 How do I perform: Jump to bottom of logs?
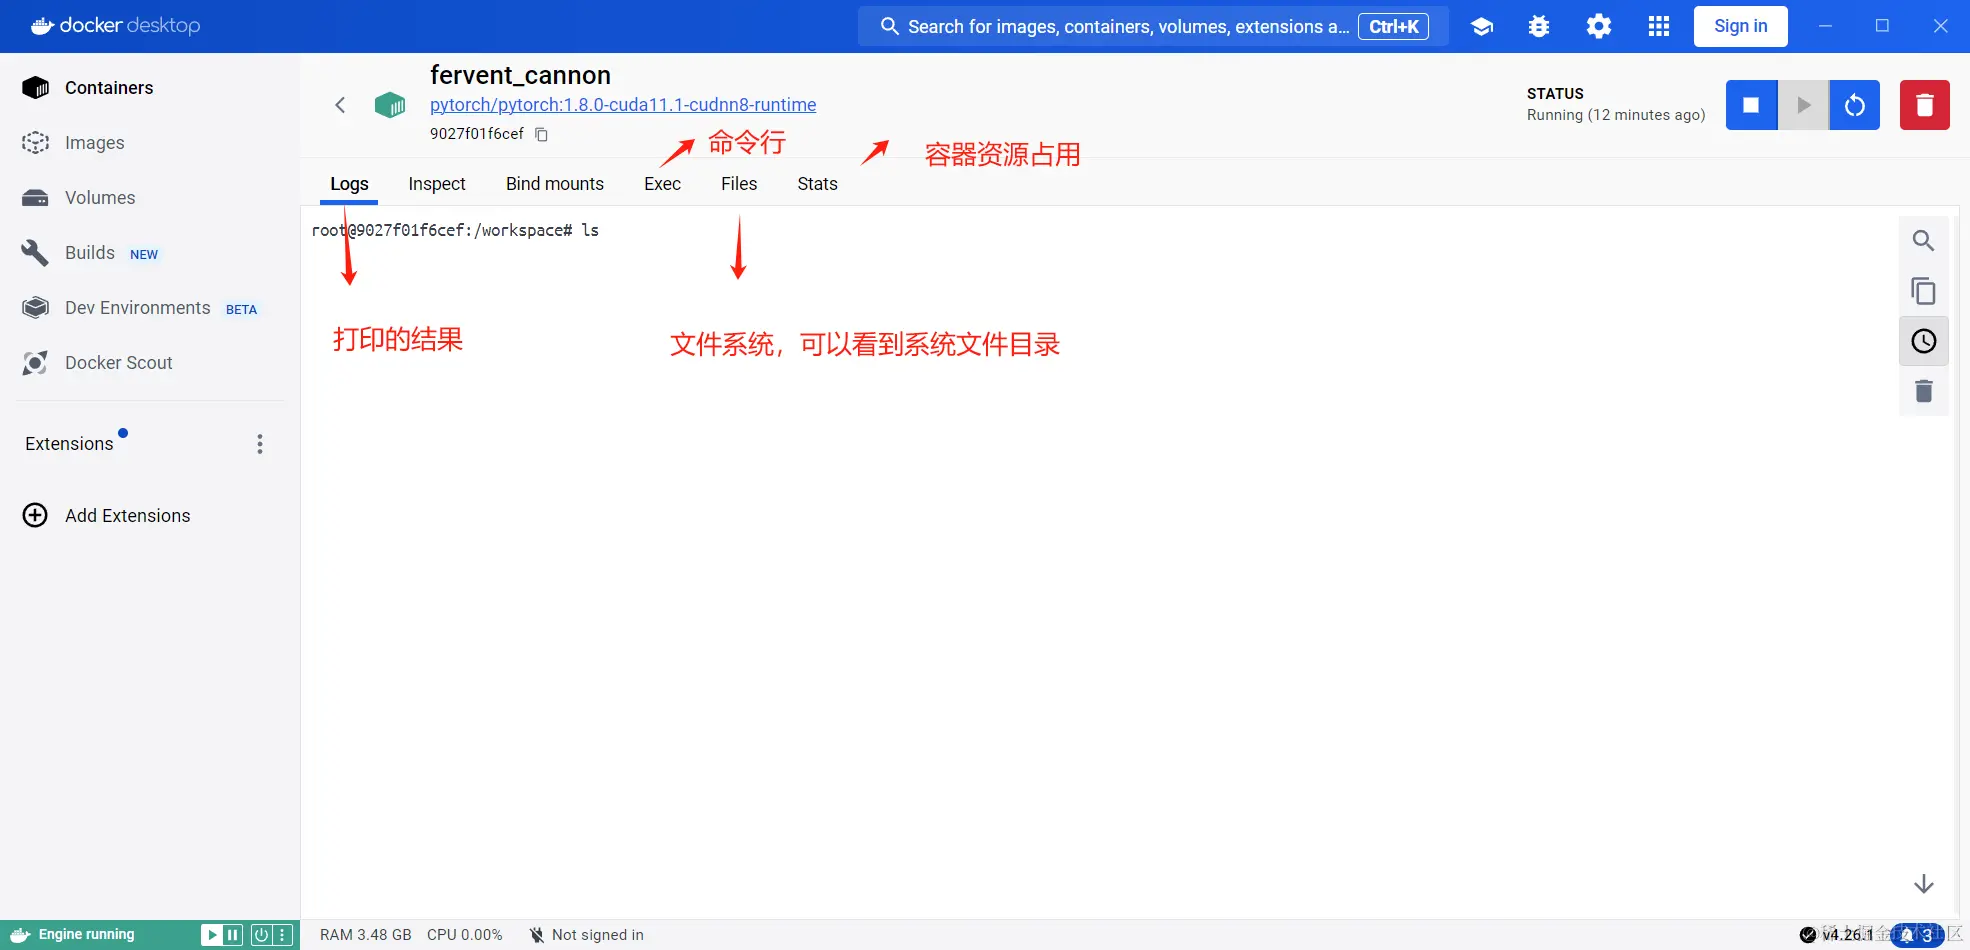pyautogui.click(x=1923, y=885)
